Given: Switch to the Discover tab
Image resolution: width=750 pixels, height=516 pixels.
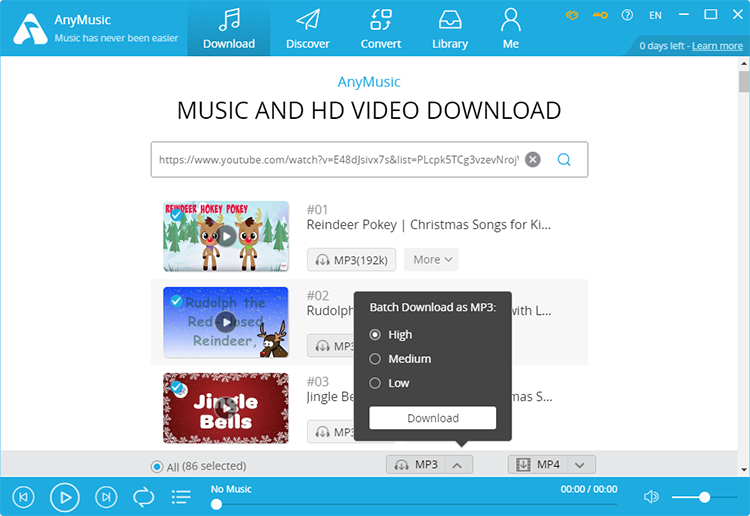Looking at the screenshot, I should pyautogui.click(x=308, y=29).
